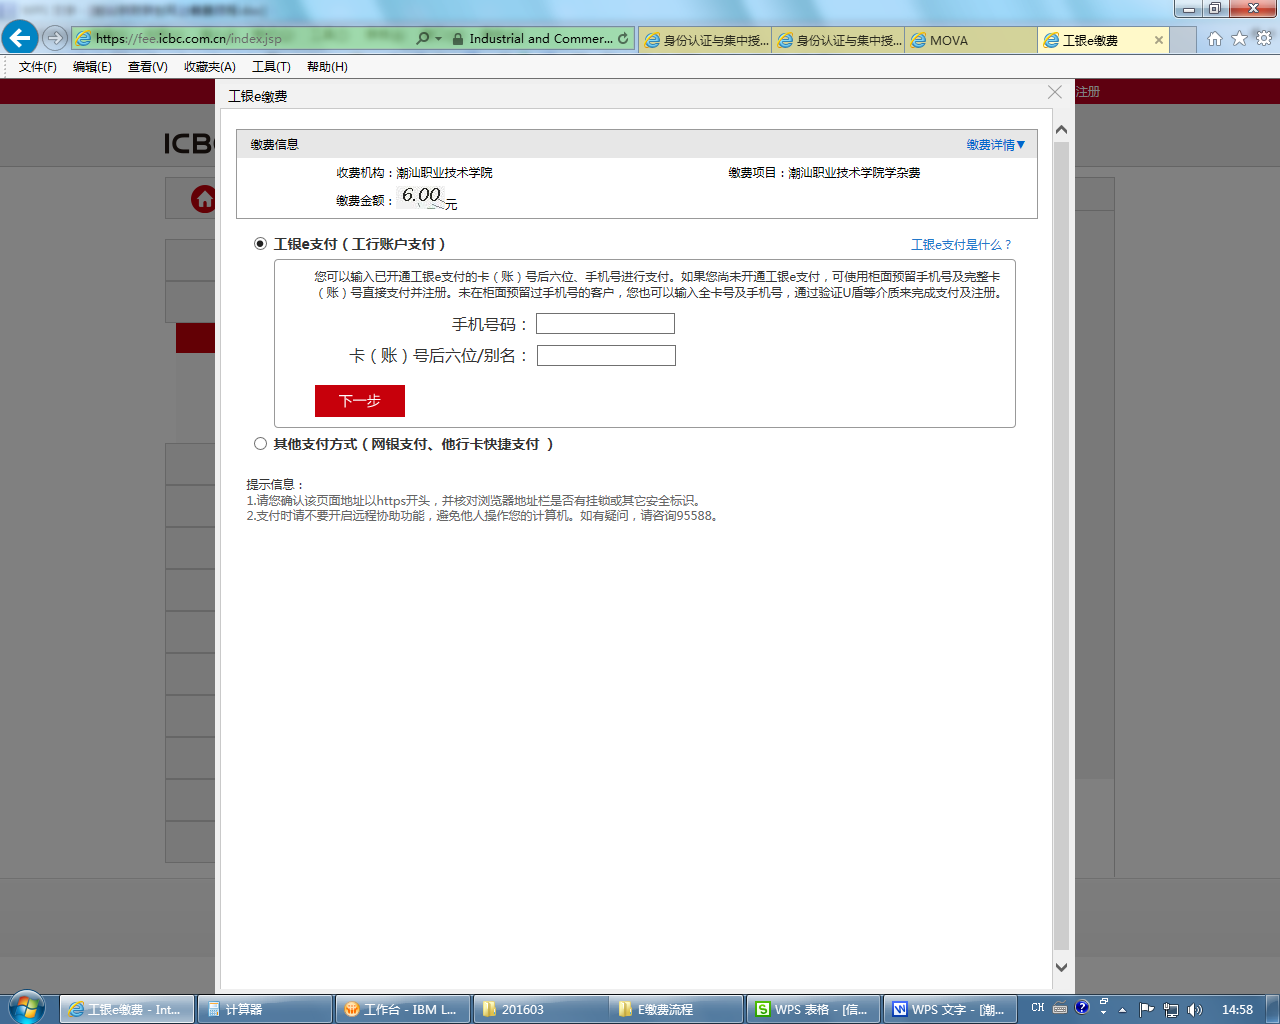Click the browser address bar URL
The height and width of the screenshot is (1024, 1280).
[188, 38]
